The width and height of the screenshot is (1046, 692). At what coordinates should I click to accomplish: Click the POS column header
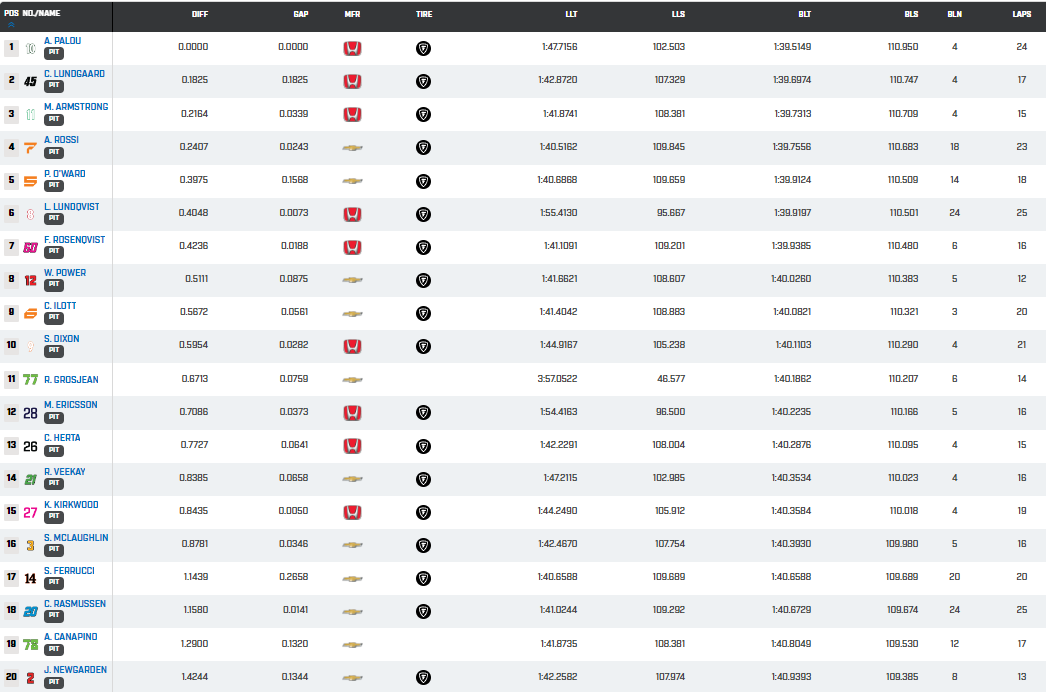coord(11,15)
